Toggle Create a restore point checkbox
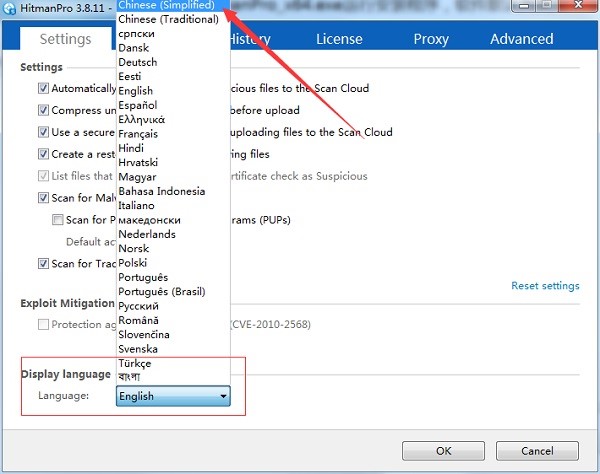This screenshot has width=600, height=474. tap(43, 154)
